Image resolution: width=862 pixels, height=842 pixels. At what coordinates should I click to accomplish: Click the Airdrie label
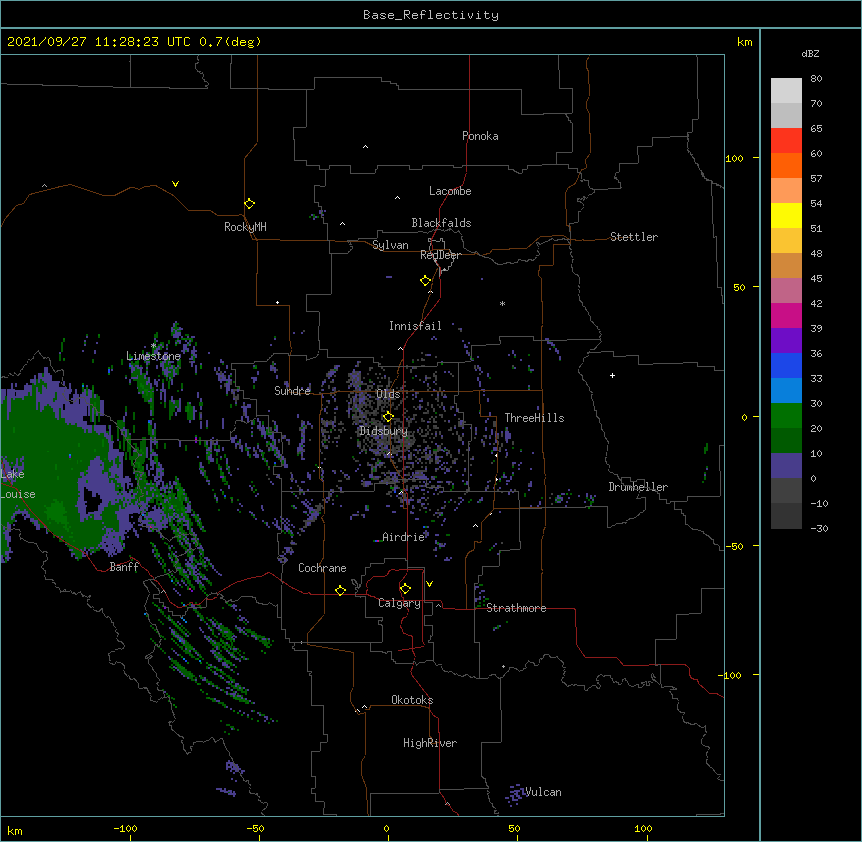pyautogui.click(x=404, y=537)
